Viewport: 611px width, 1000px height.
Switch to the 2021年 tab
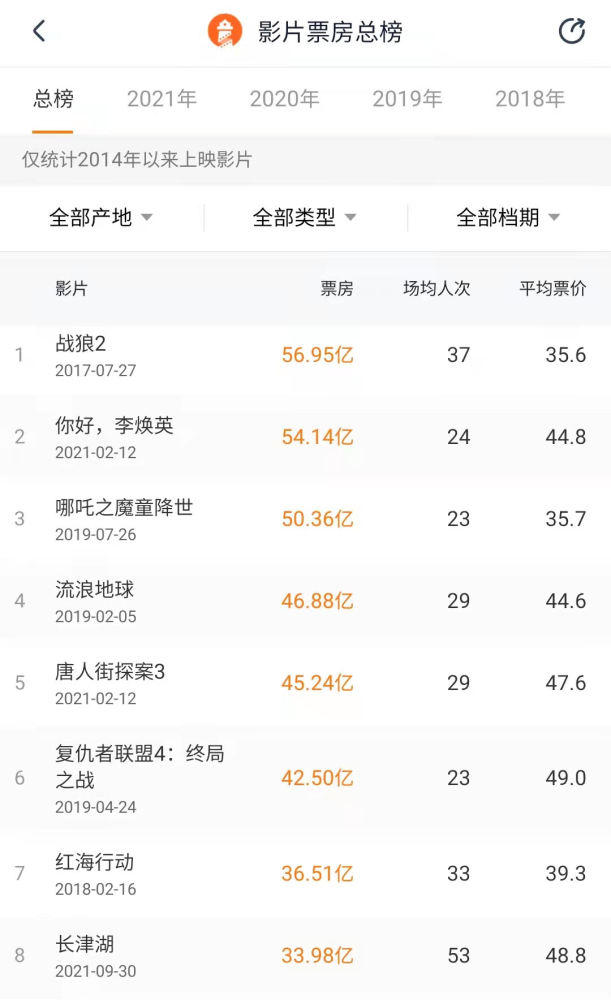point(162,99)
